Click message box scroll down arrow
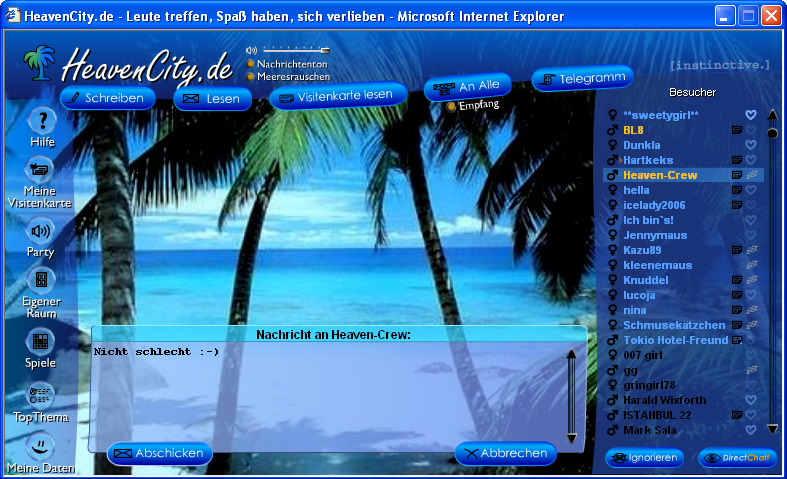 [x=571, y=438]
